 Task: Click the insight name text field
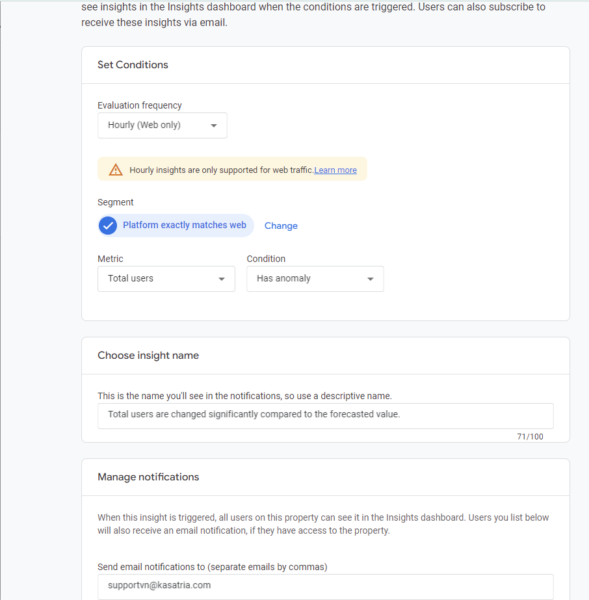click(x=325, y=416)
